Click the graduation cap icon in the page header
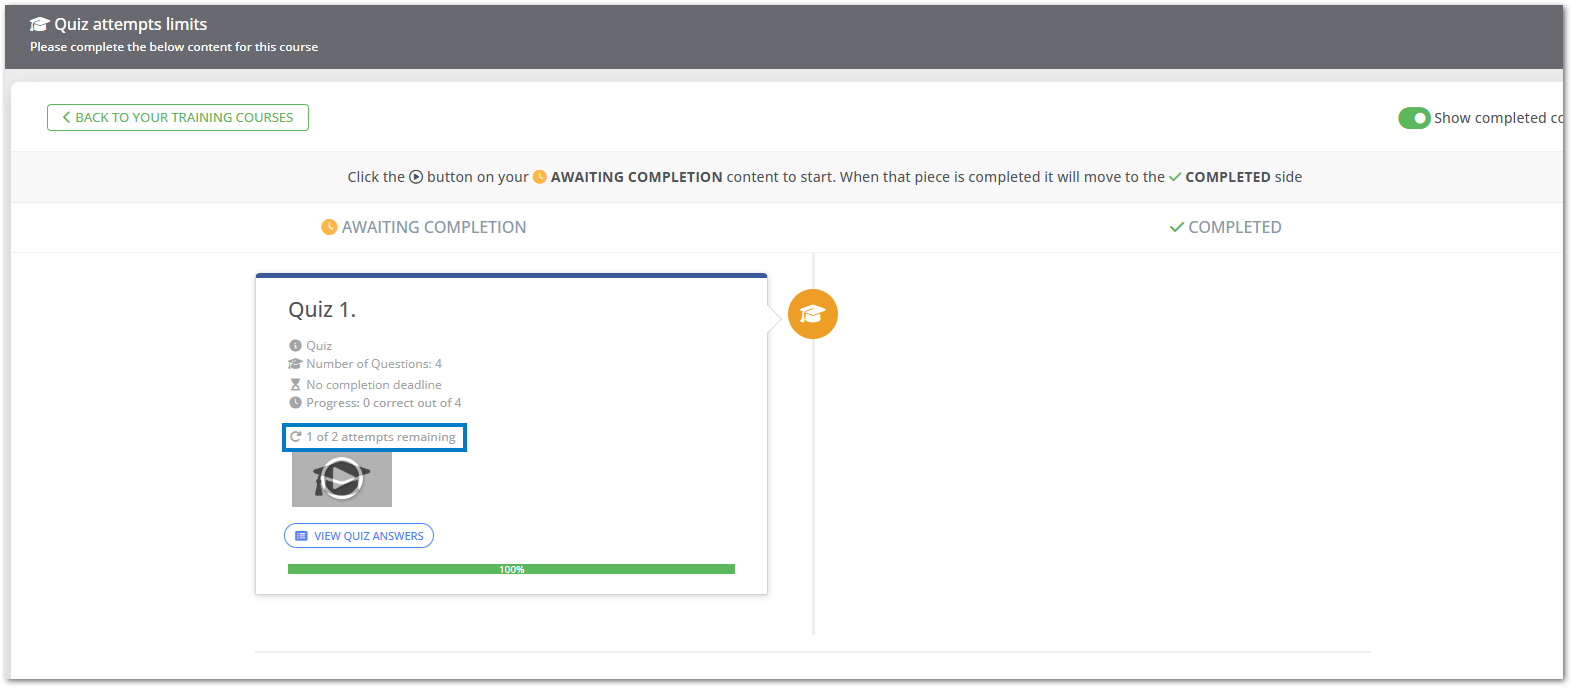Viewport: 1572px width, 688px height. [39, 24]
